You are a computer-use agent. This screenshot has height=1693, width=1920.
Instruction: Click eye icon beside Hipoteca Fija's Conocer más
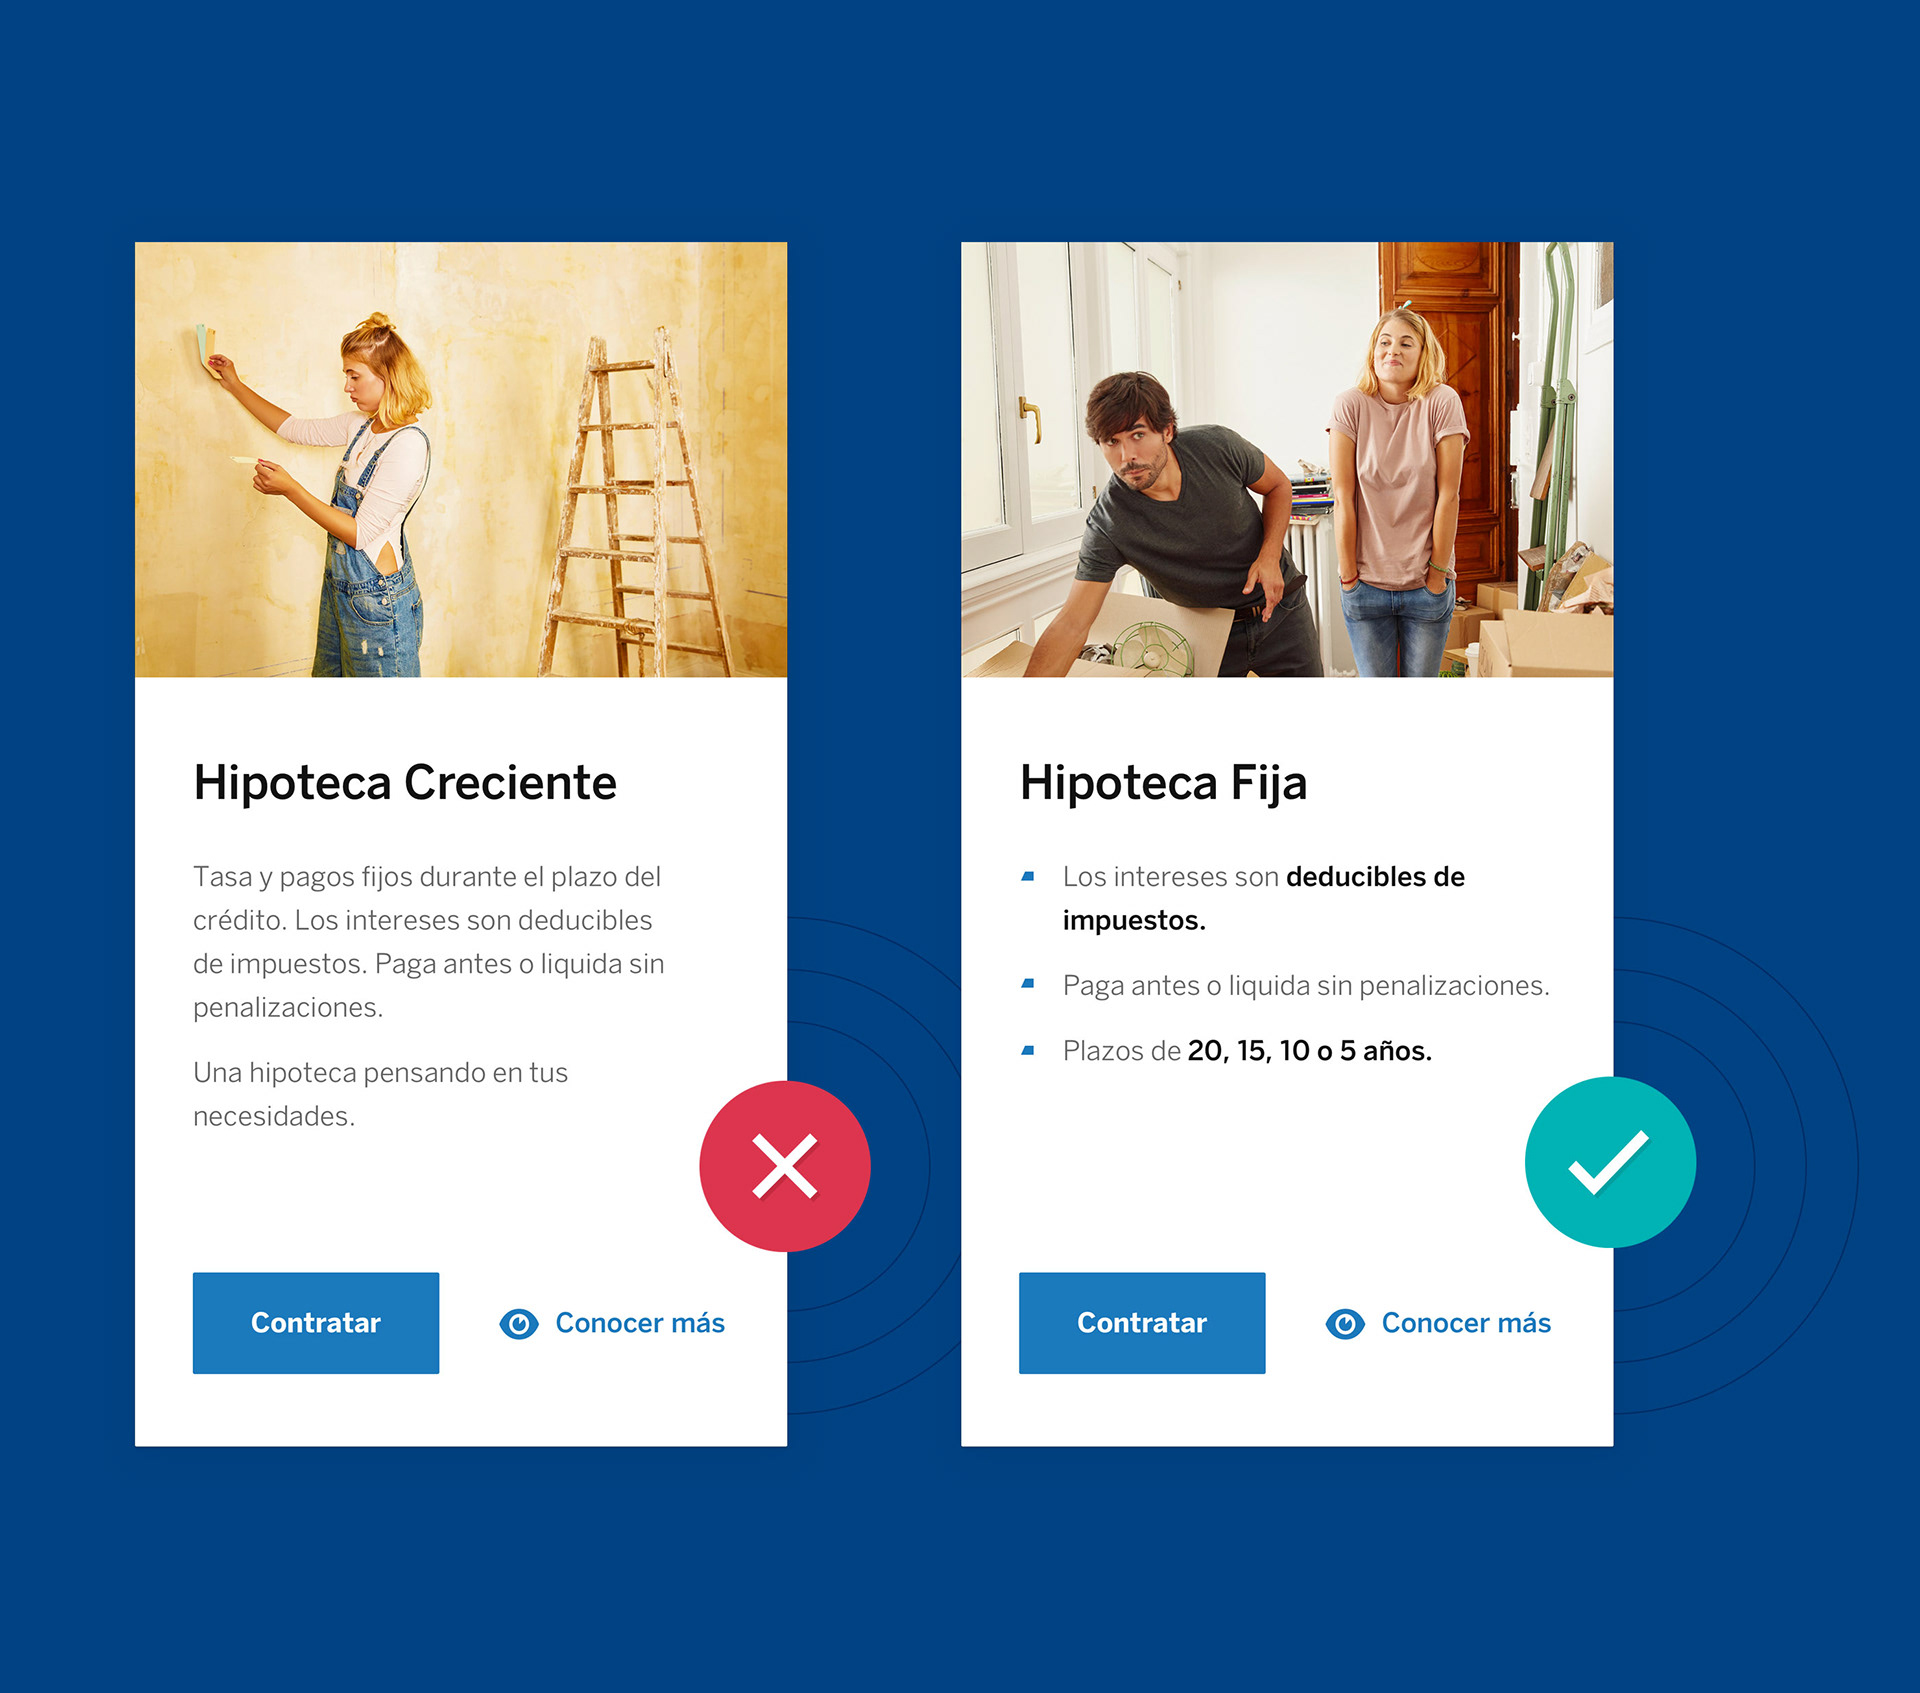click(1345, 1324)
